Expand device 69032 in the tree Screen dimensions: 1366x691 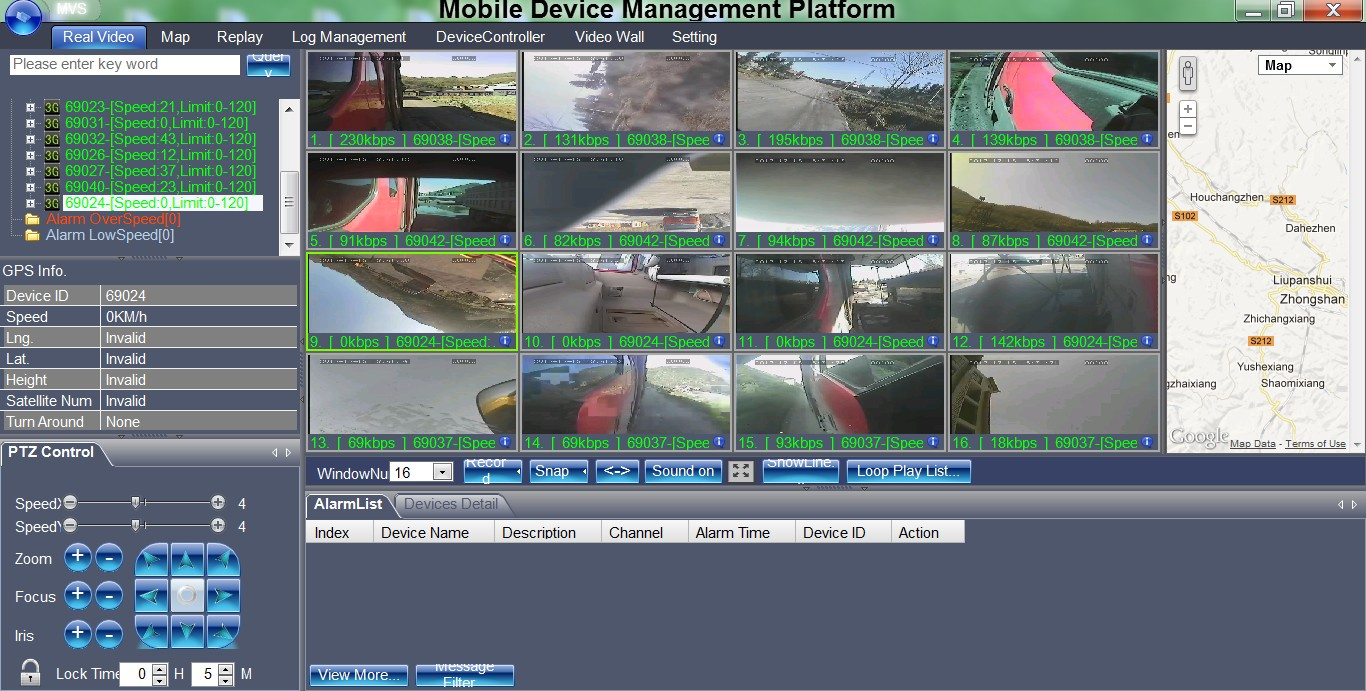(30, 139)
